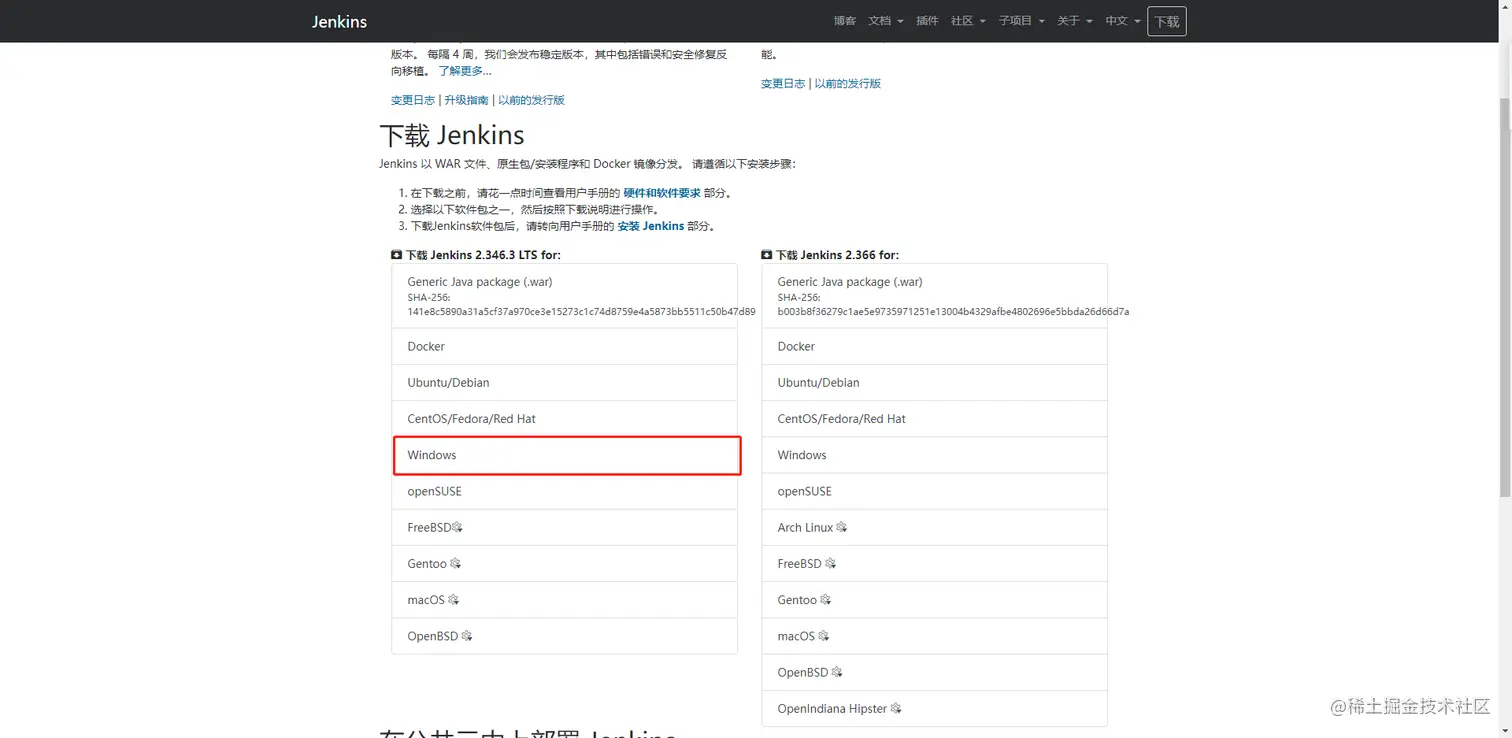Open the 硬件和软件要求 link
The width and height of the screenshot is (1512, 738).
662,193
